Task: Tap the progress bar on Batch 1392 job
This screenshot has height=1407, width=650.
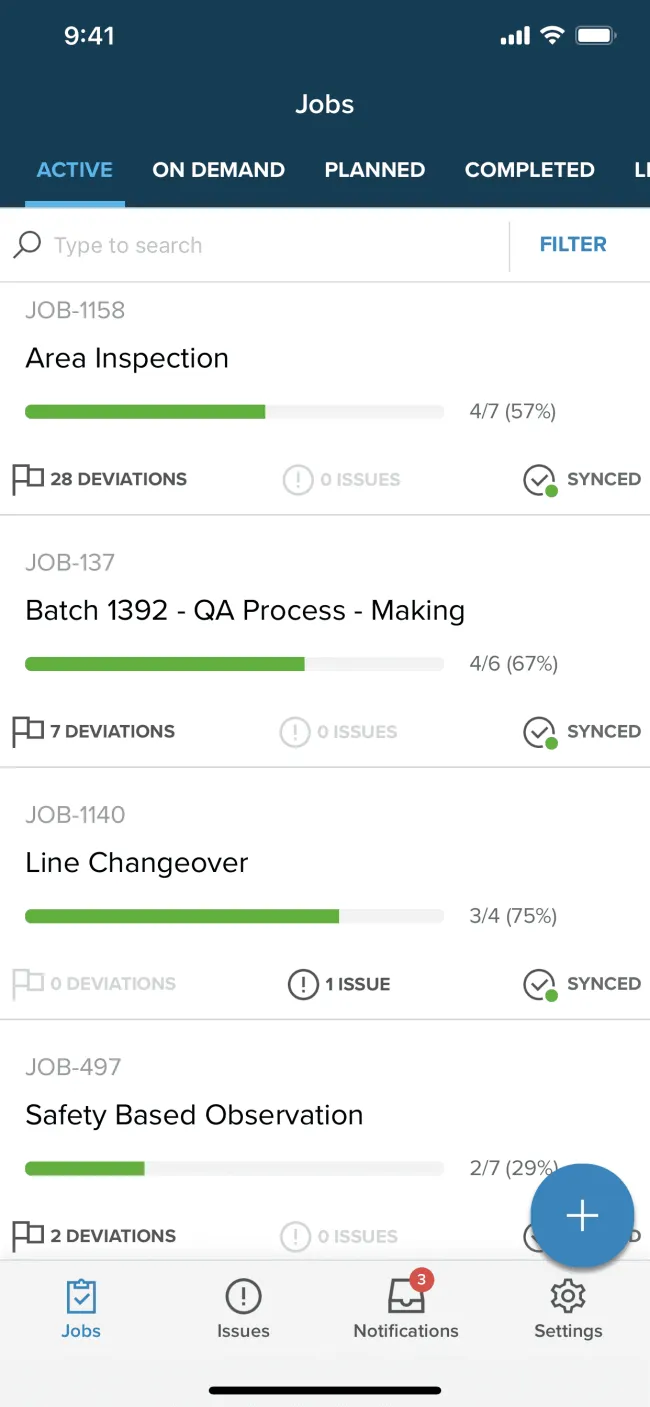Action: [x=234, y=663]
